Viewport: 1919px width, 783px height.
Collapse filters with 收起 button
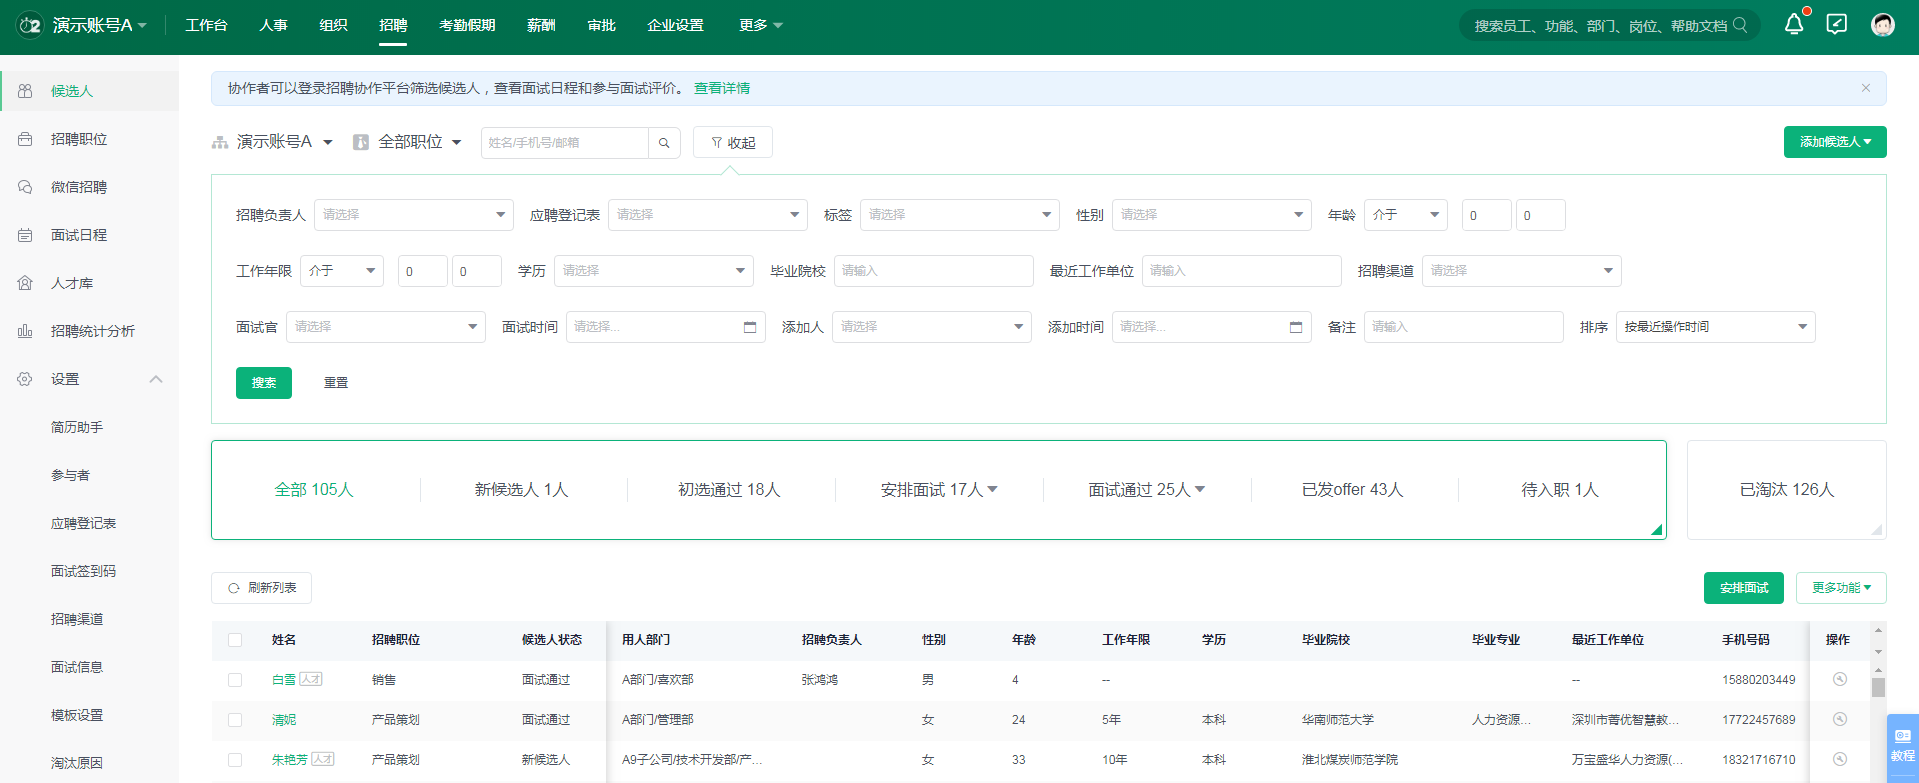(733, 143)
